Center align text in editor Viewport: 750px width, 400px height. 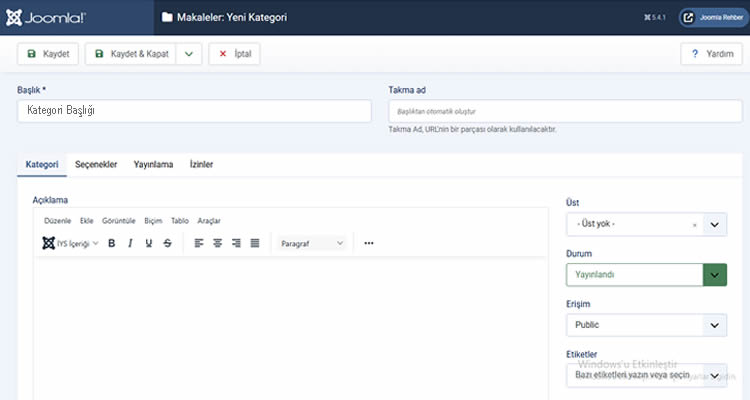(217, 243)
